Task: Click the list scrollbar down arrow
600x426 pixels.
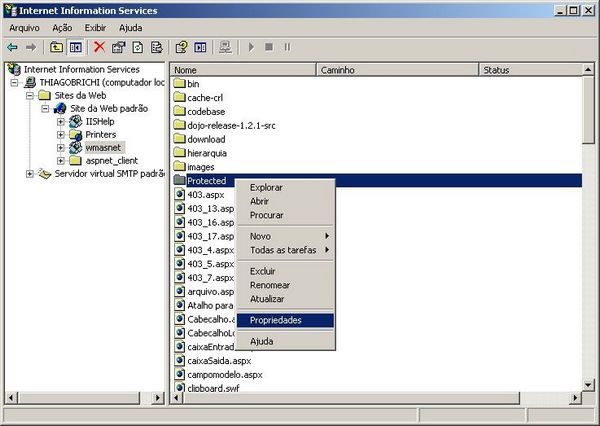Action: [x=588, y=385]
